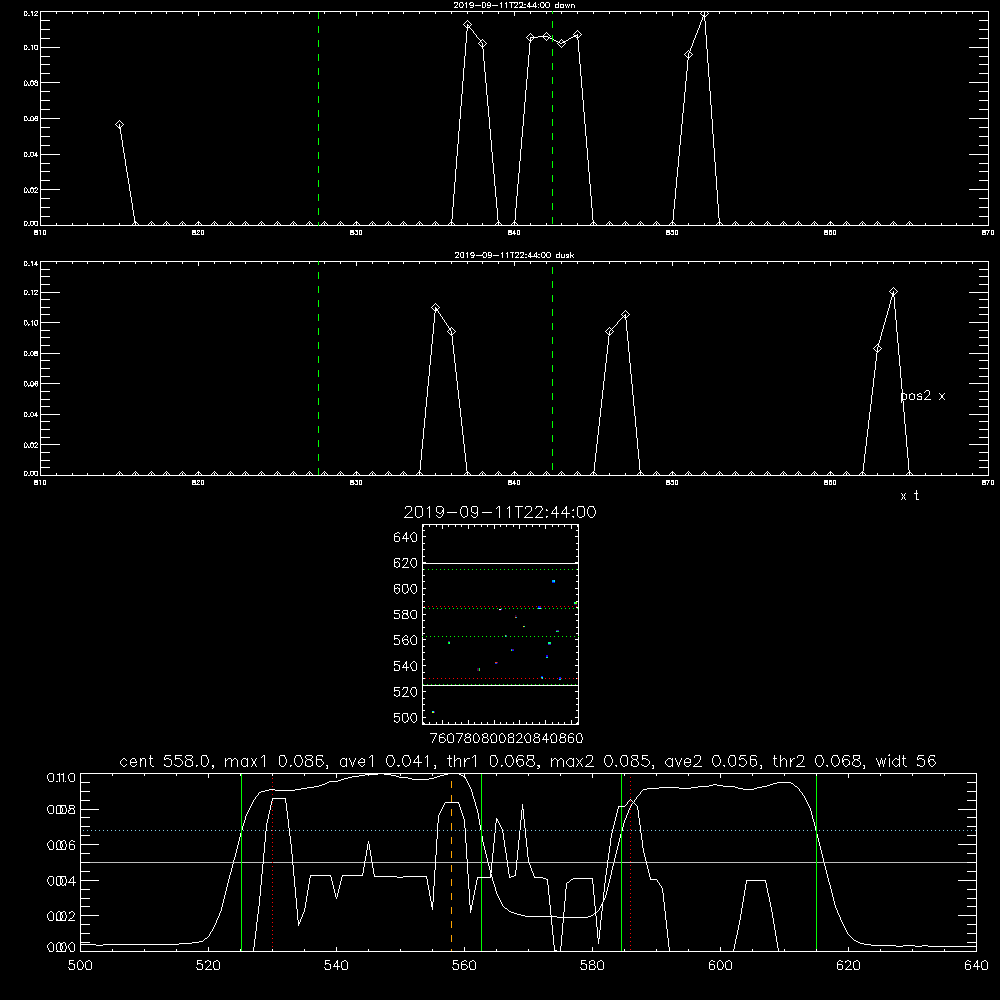Click the left green dashed vertical line in dawn plot
Image resolution: width=1000 pixels, height=1000 pixels.
318,118
